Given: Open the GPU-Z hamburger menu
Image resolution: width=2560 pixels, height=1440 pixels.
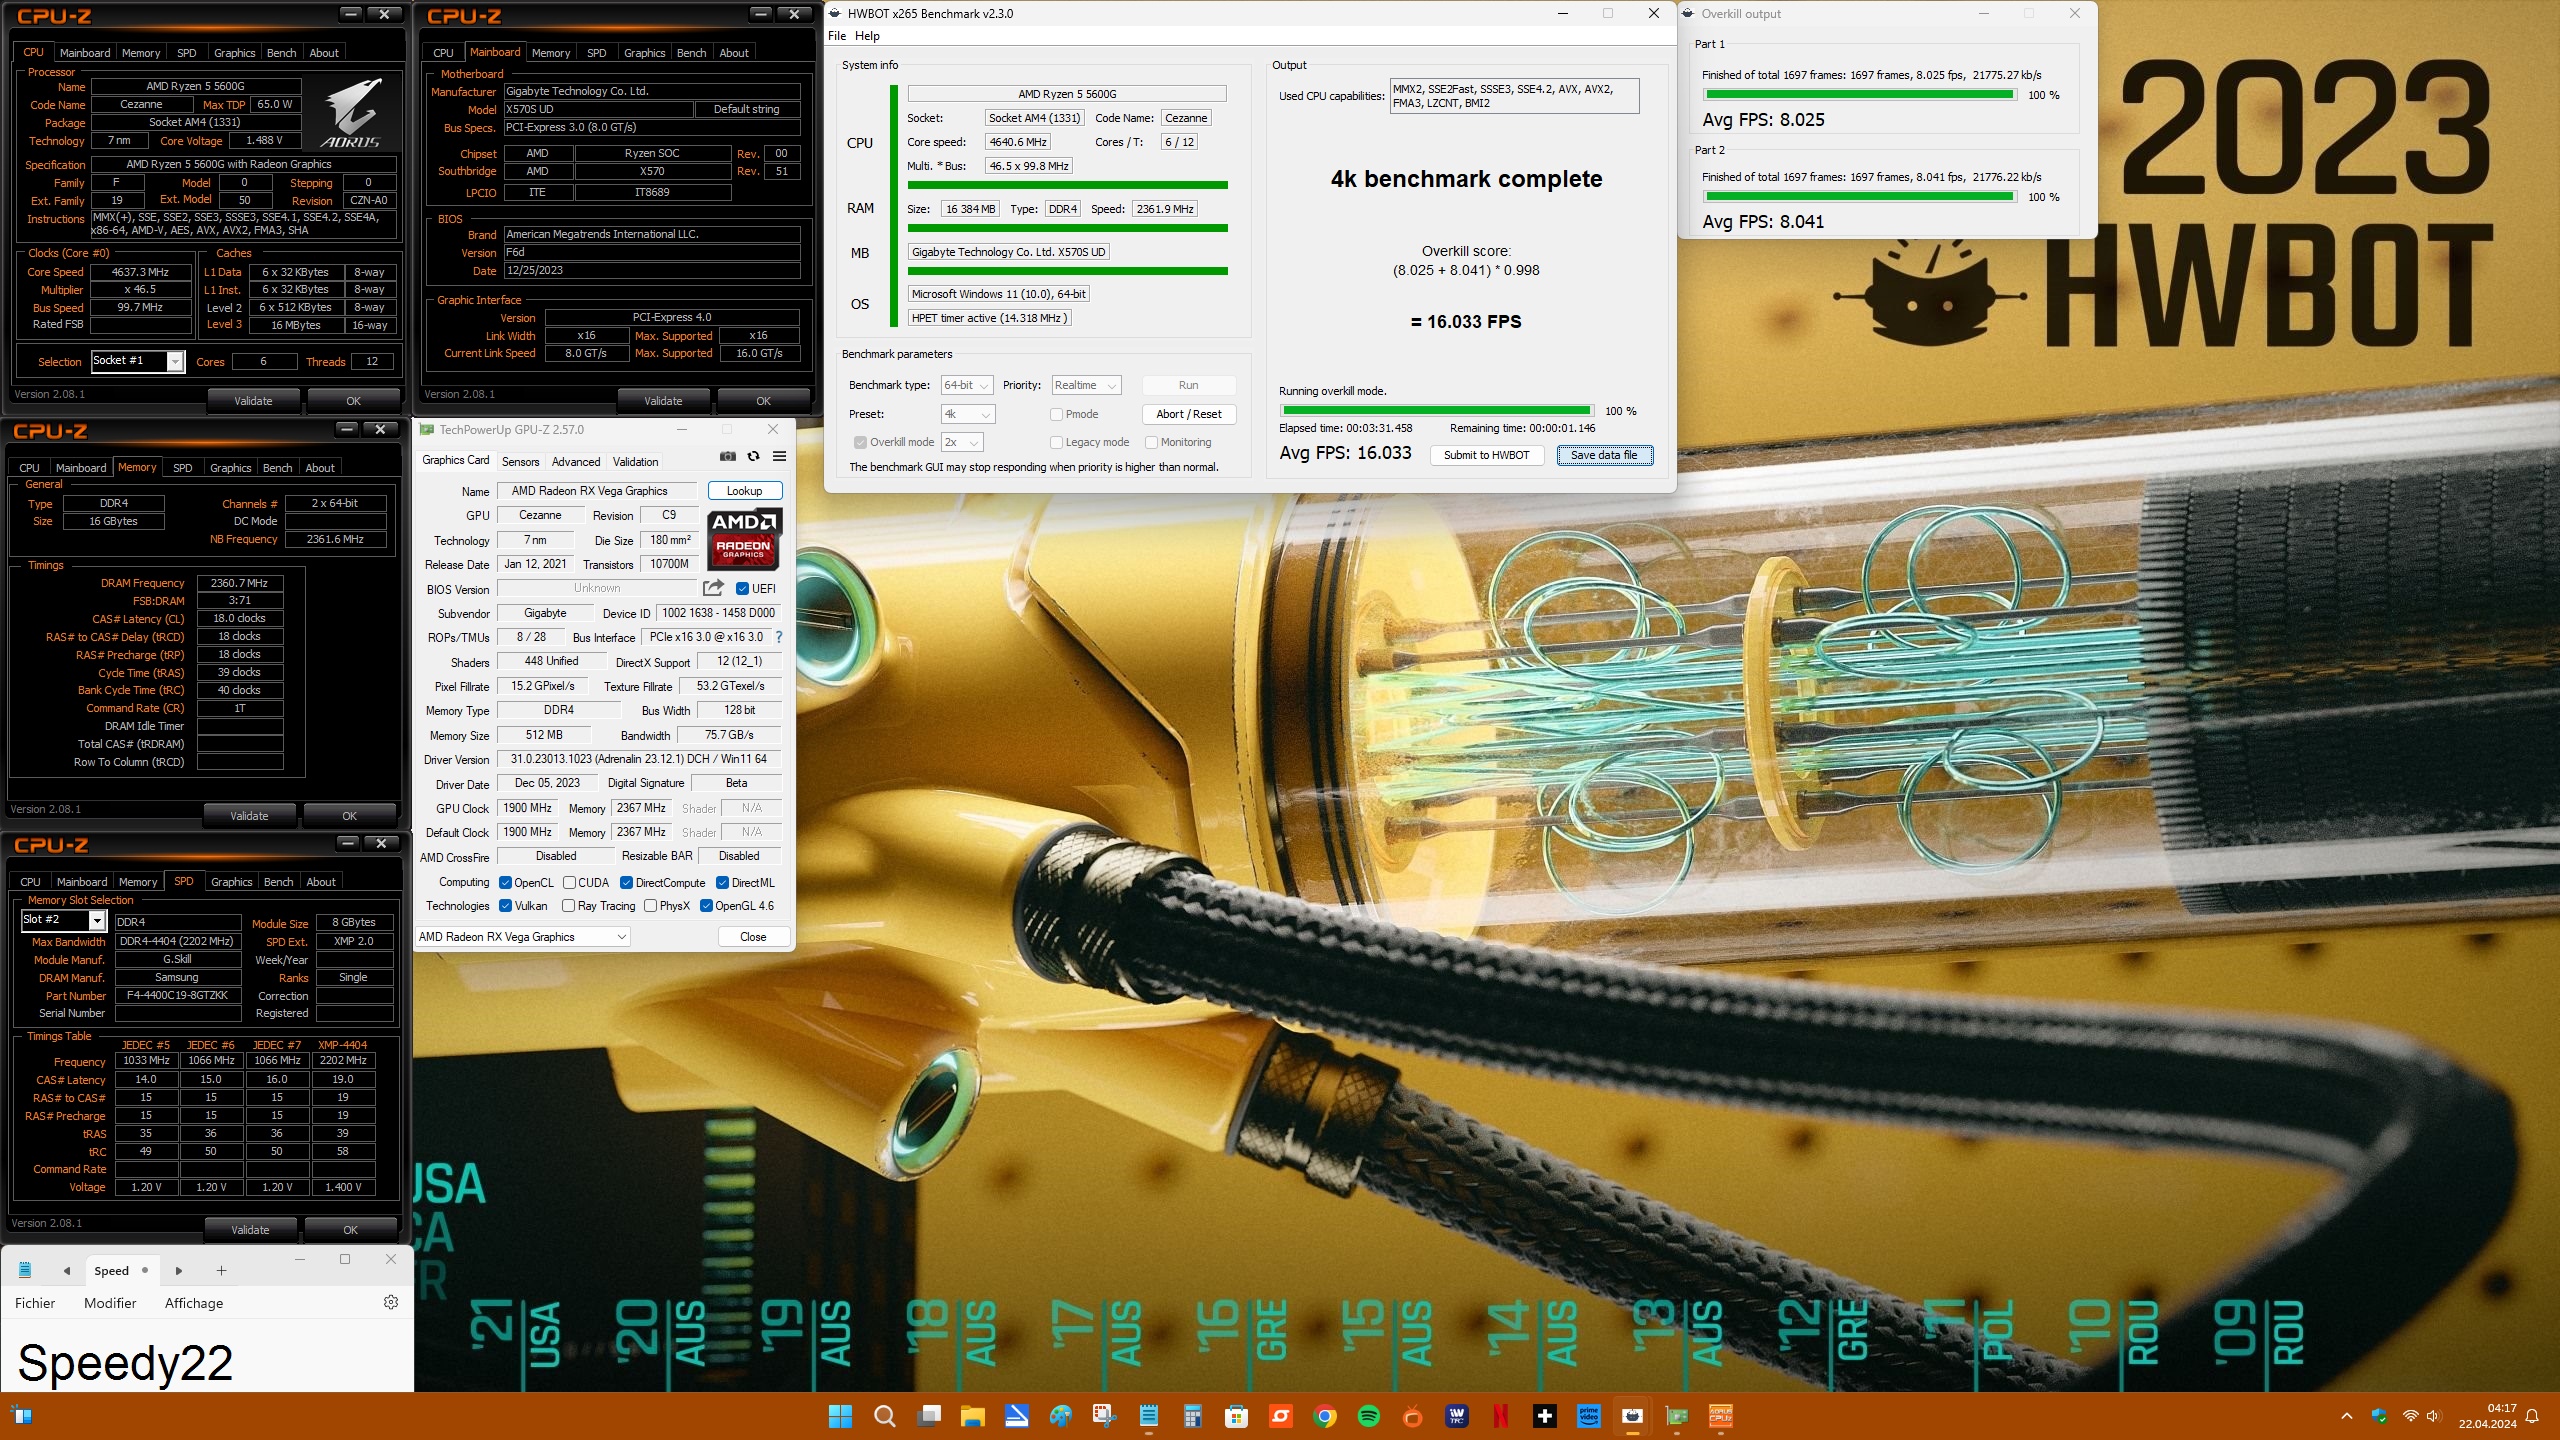Looking at the screenshot, I should [x=779, y=456].
